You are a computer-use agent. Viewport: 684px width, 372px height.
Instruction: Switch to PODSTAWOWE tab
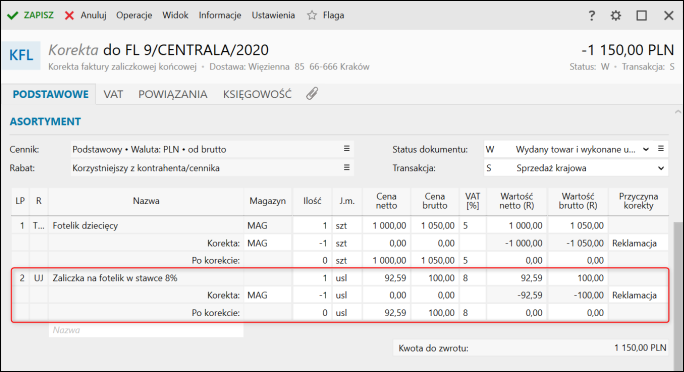[x=51, y=94]
